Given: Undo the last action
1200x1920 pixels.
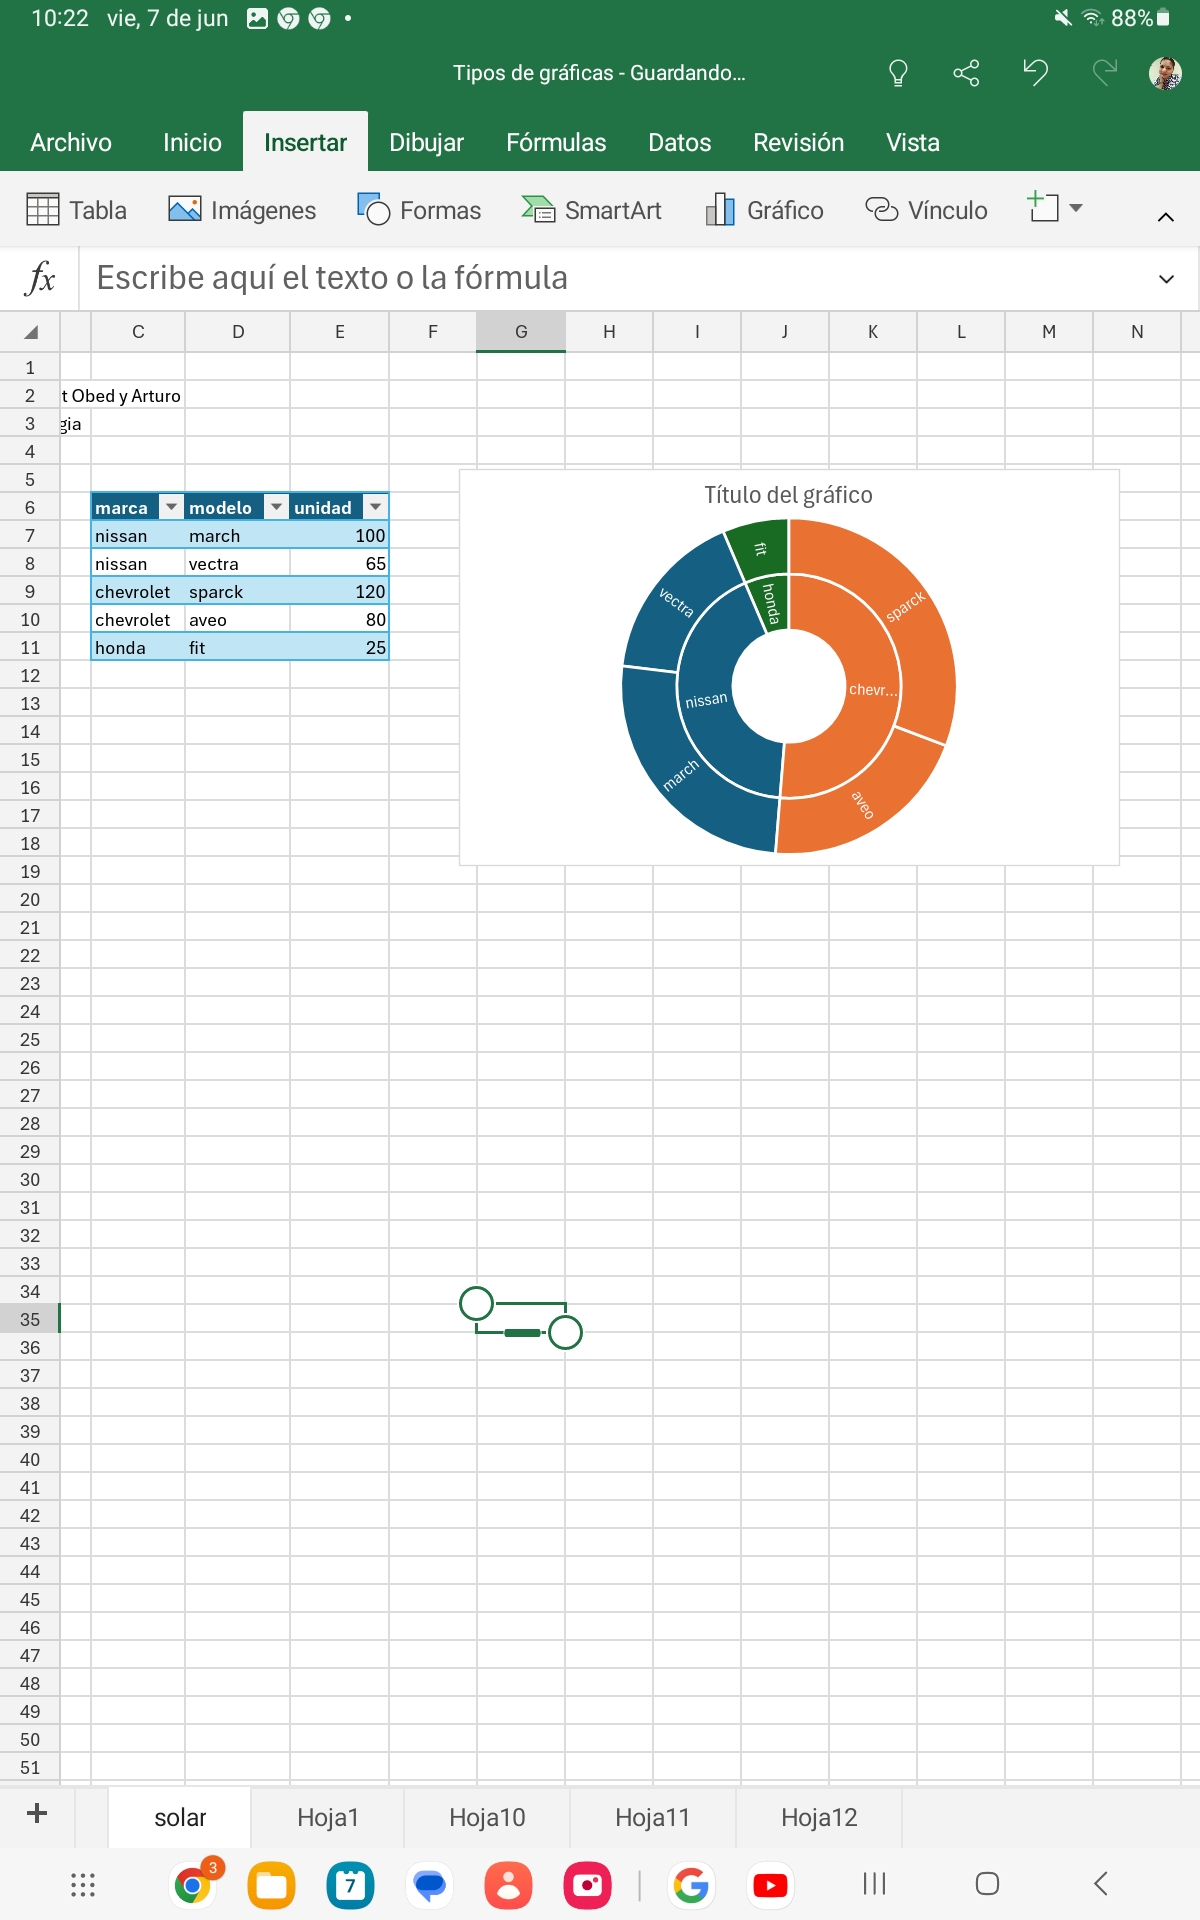Looking at the screenshot, I should coord(1035,73).
